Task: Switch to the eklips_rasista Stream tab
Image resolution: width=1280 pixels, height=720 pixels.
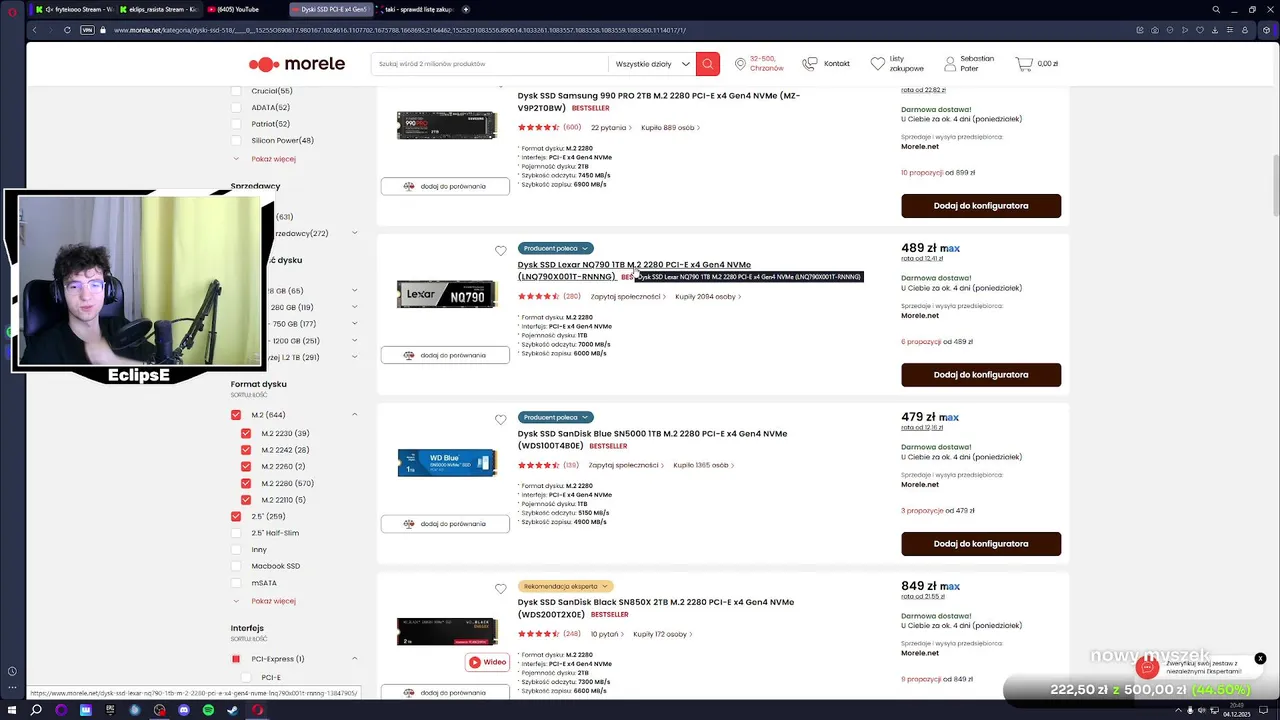Action: 158,9
